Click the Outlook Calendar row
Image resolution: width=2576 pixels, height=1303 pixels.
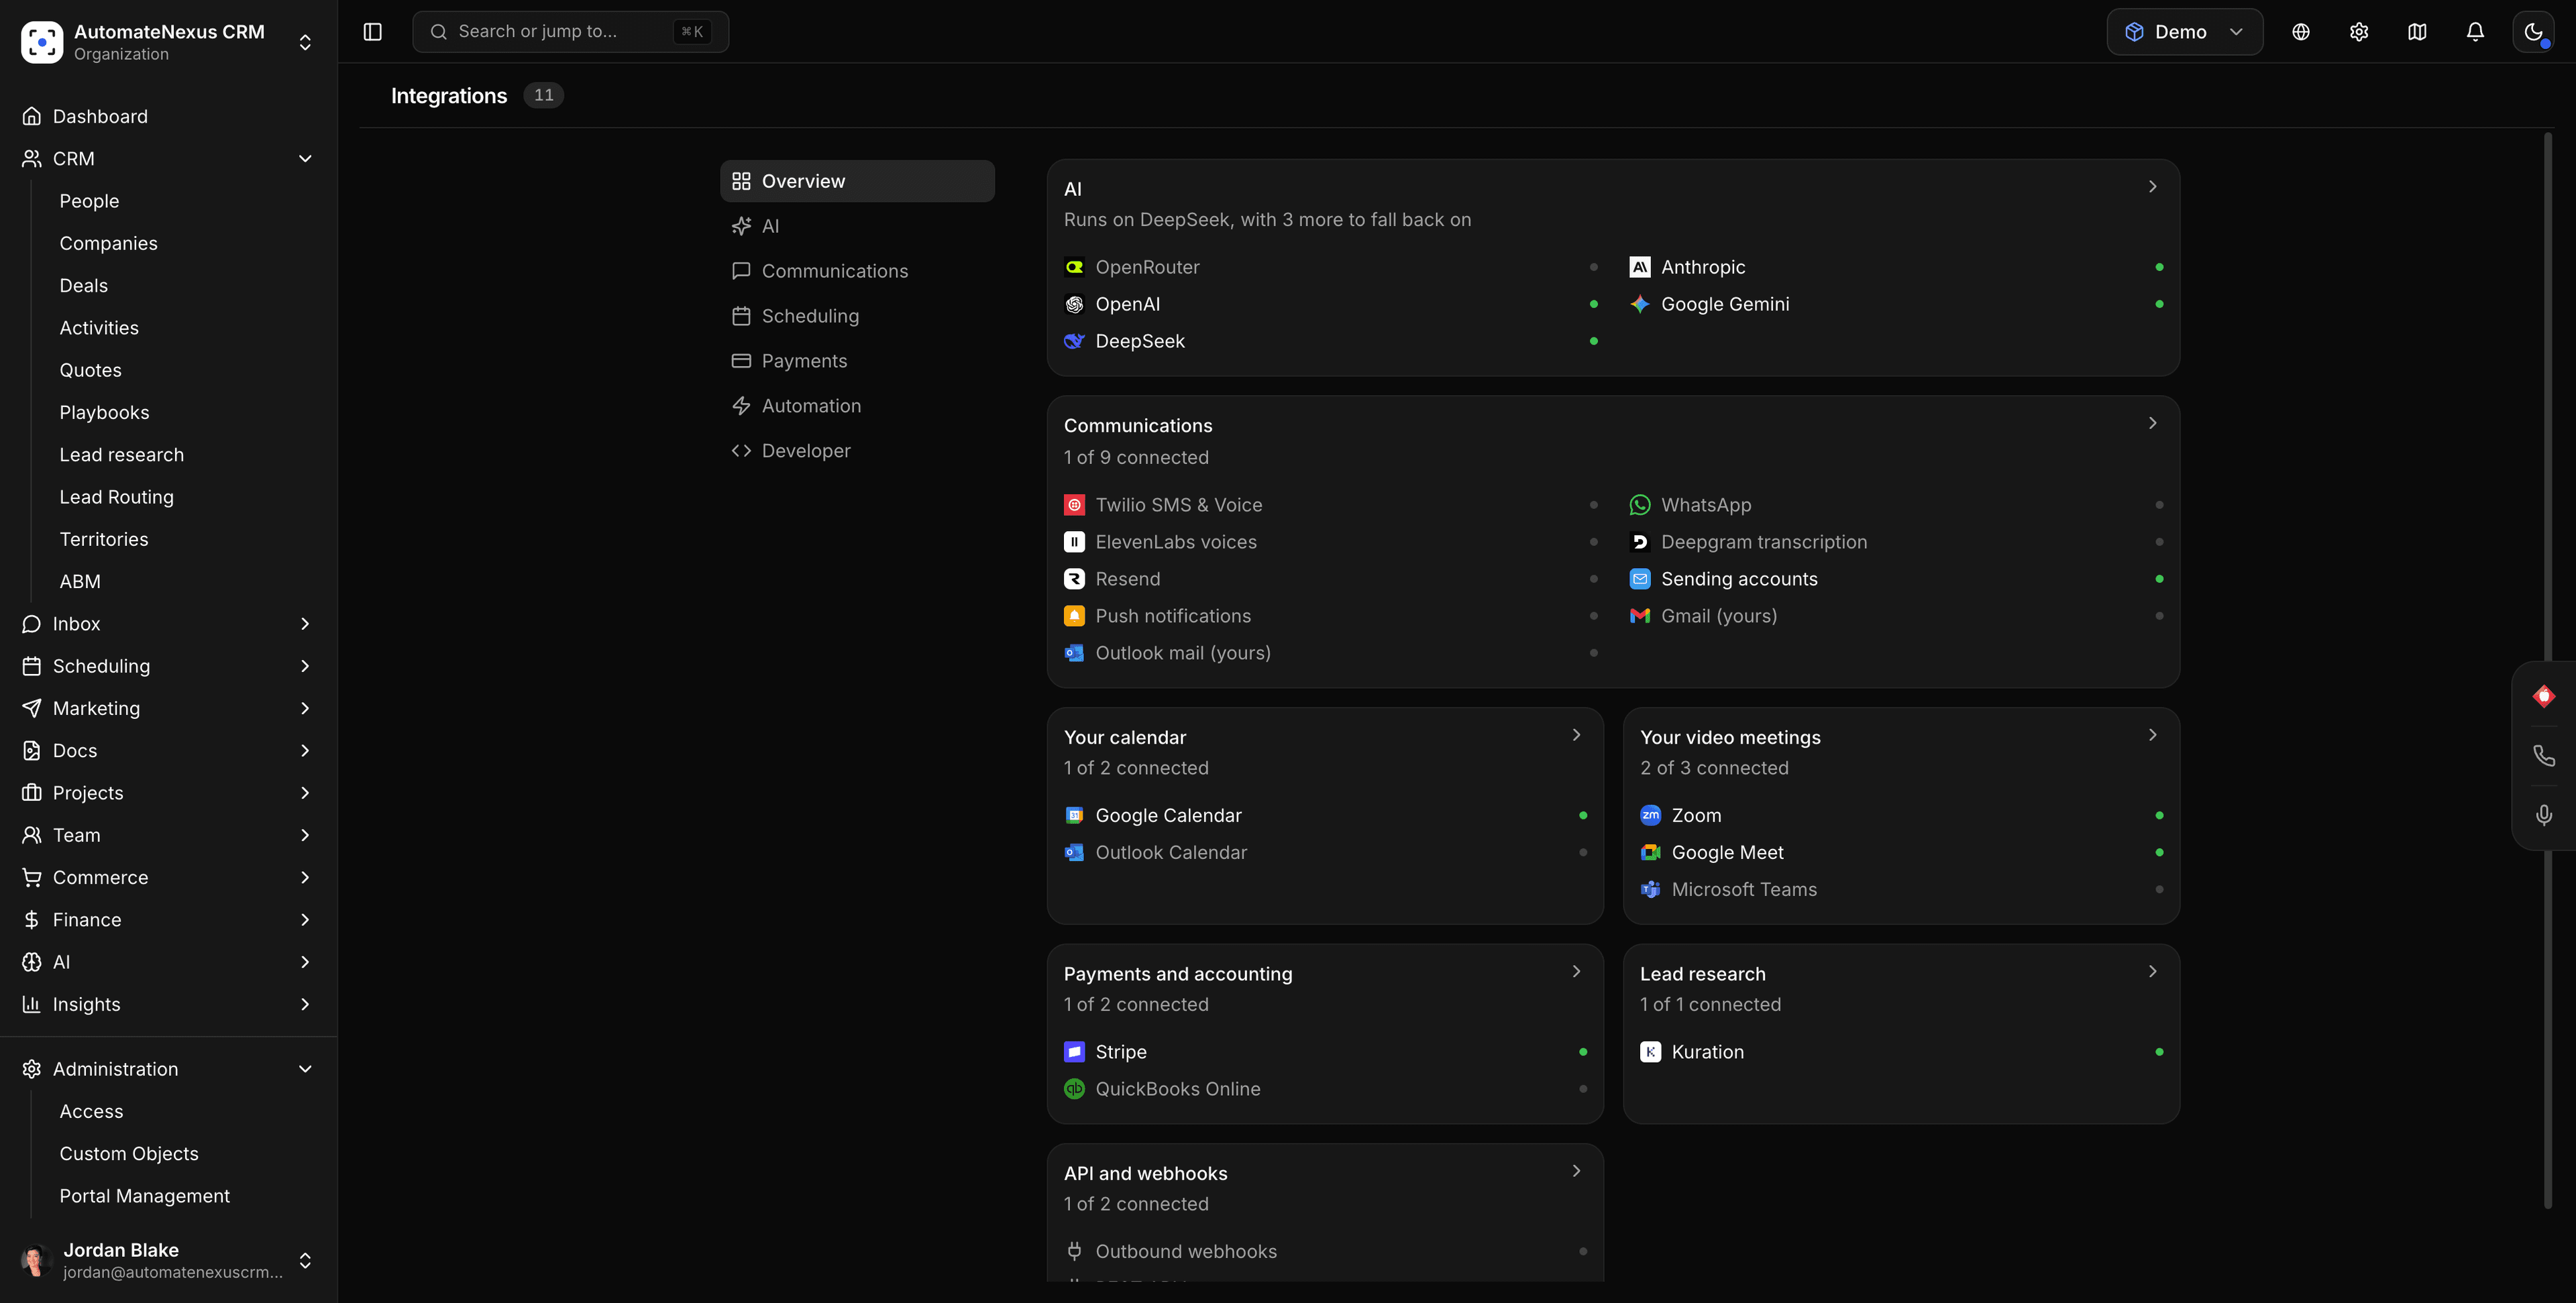[x=1325, y=852]
